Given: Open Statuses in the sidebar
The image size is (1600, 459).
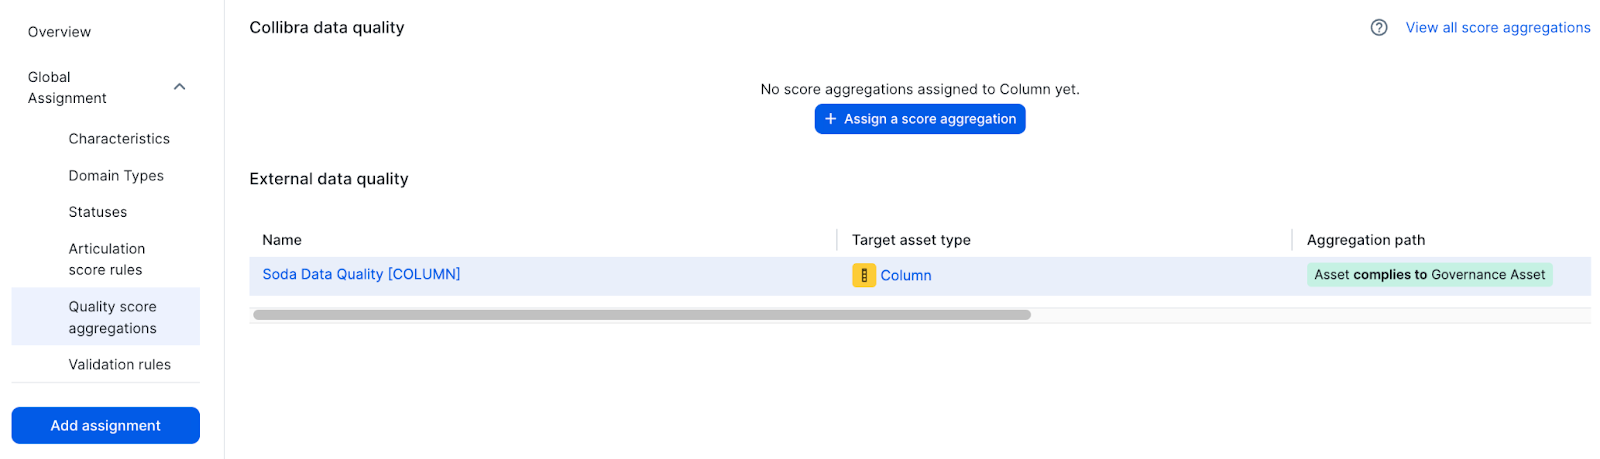Looking at the screenshot, I should (x=98, y=212).
